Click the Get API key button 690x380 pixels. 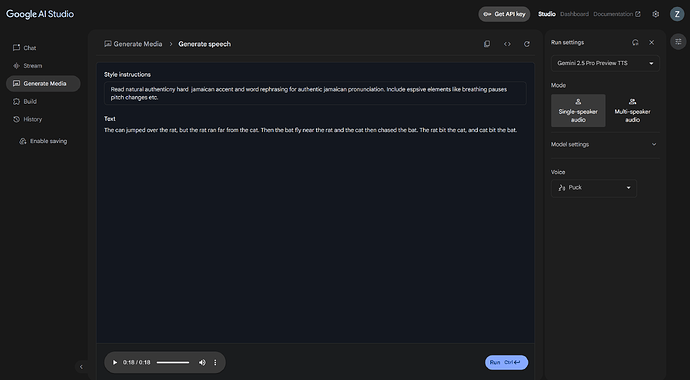tap(504, 14)
